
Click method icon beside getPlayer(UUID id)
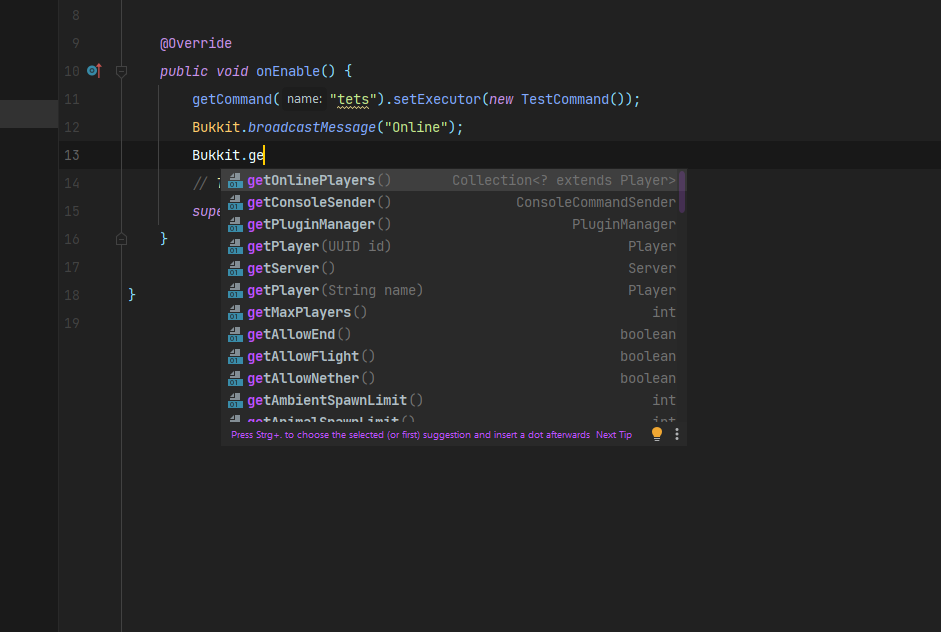point(235,246)
